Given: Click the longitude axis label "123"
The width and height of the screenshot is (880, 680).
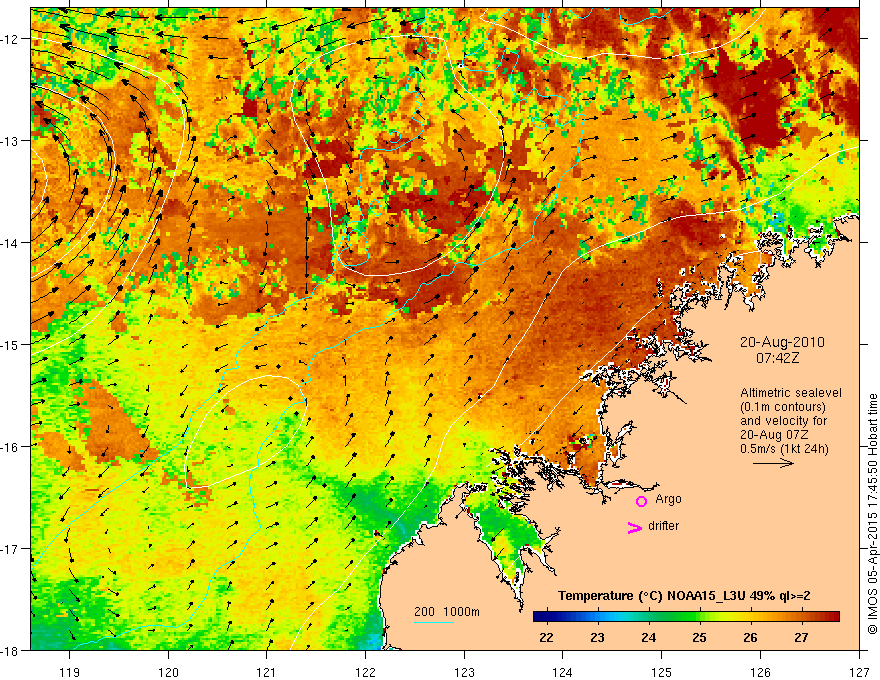Looking at the screenshot, I should [x=464, y=672].
